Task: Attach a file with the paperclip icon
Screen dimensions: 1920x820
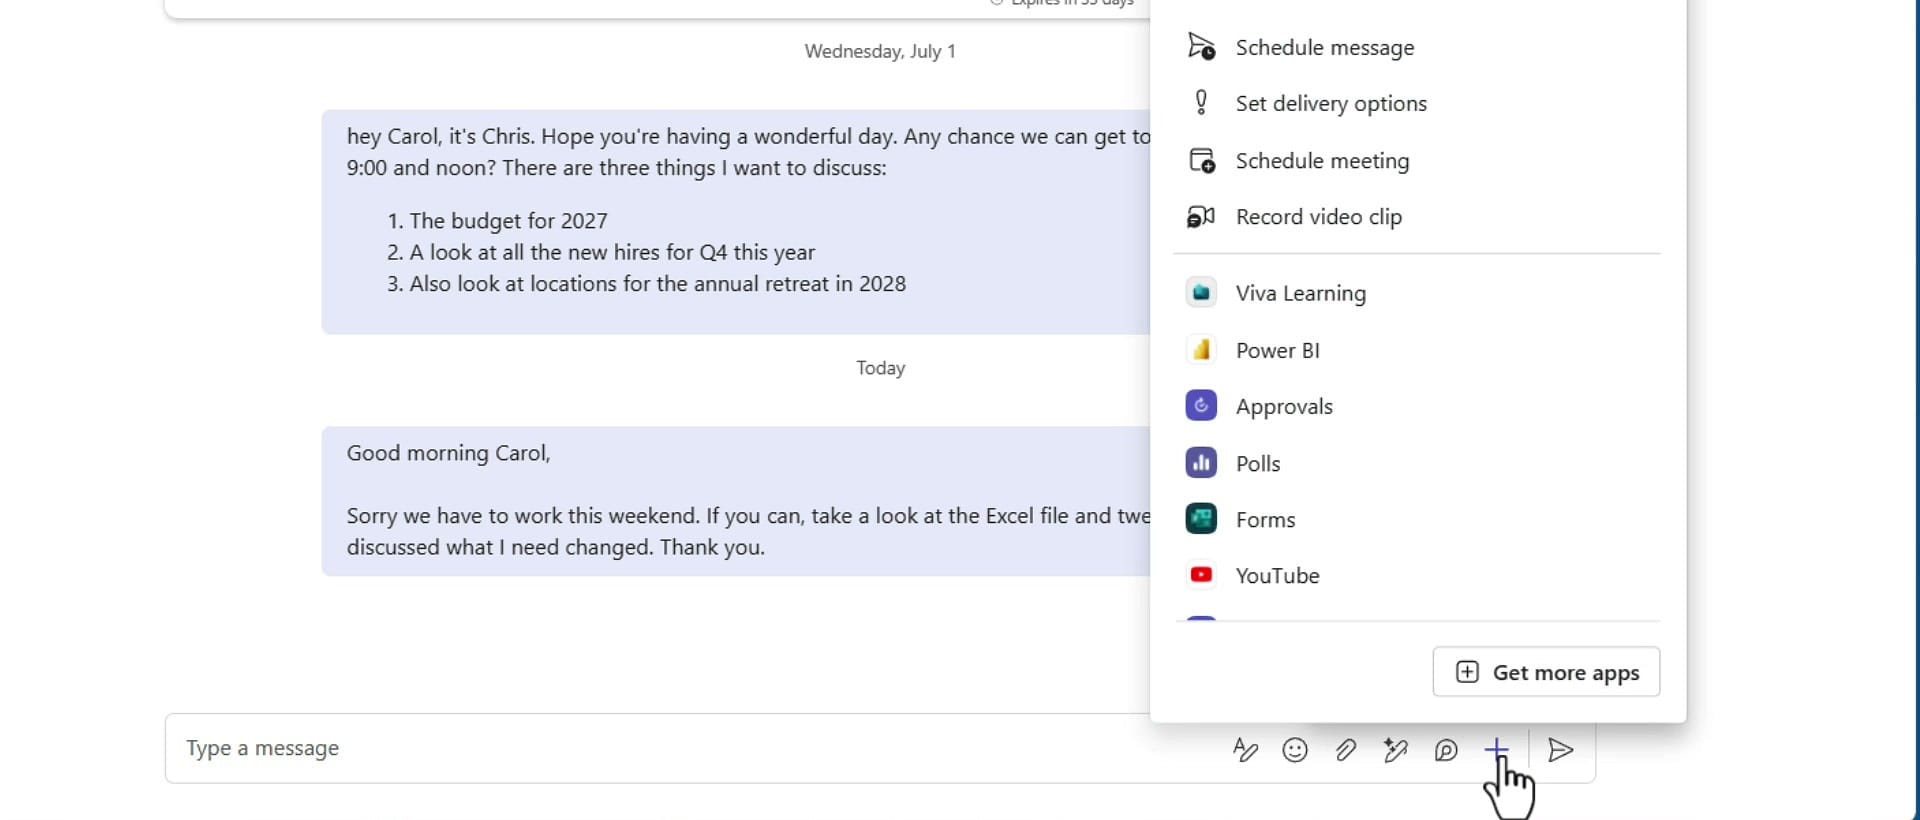Action: tap(1346, 750)
